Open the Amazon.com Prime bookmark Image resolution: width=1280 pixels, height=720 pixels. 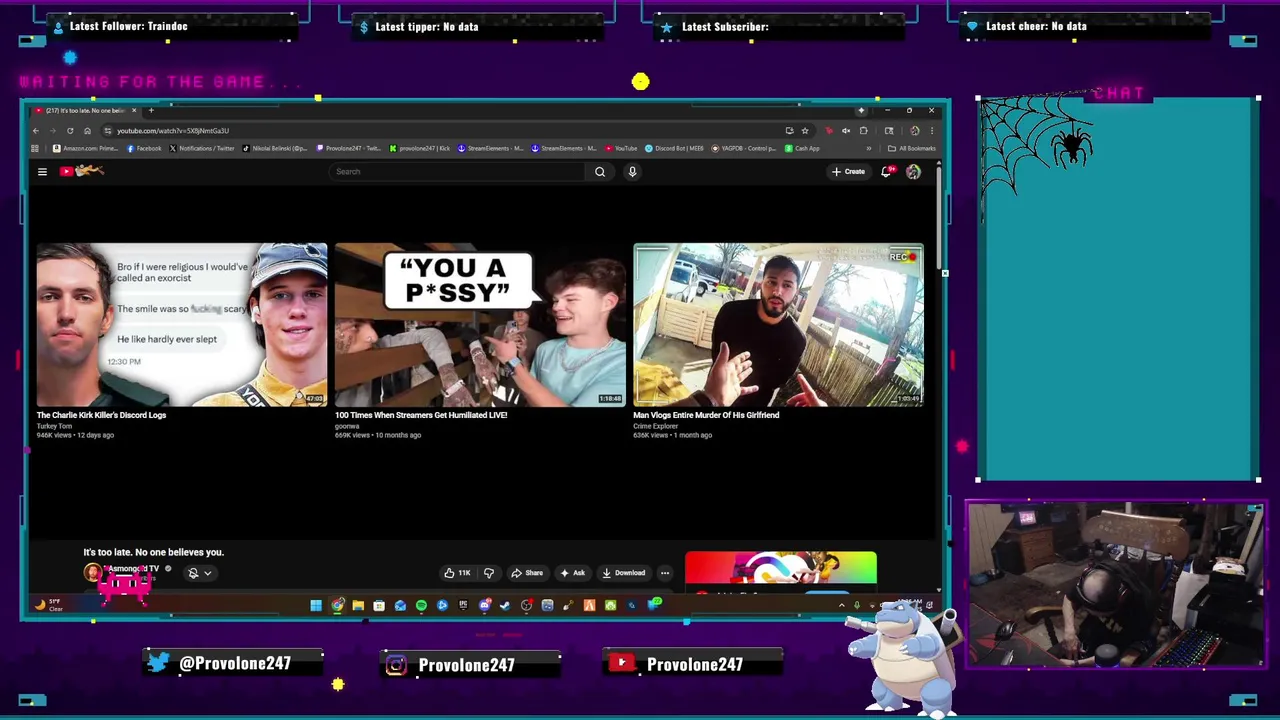pos(85,148)
